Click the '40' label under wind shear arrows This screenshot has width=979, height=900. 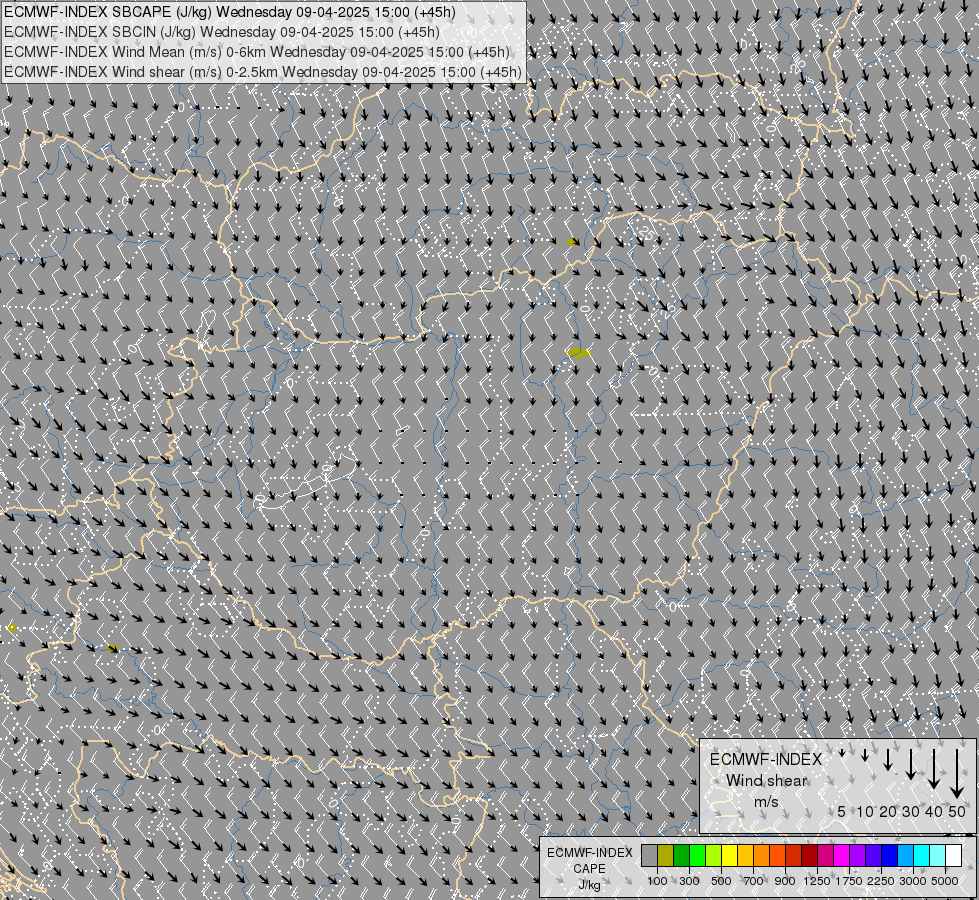934,811
